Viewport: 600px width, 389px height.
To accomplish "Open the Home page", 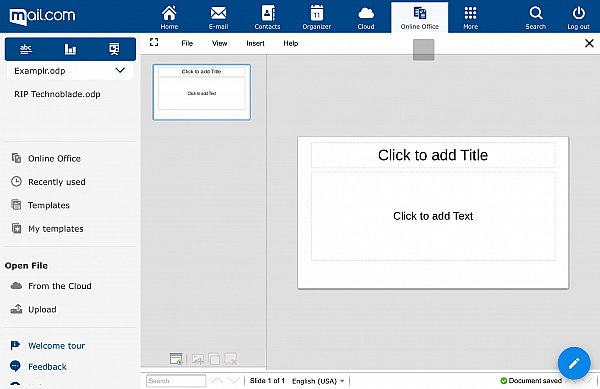I will [x=169, y=17].
